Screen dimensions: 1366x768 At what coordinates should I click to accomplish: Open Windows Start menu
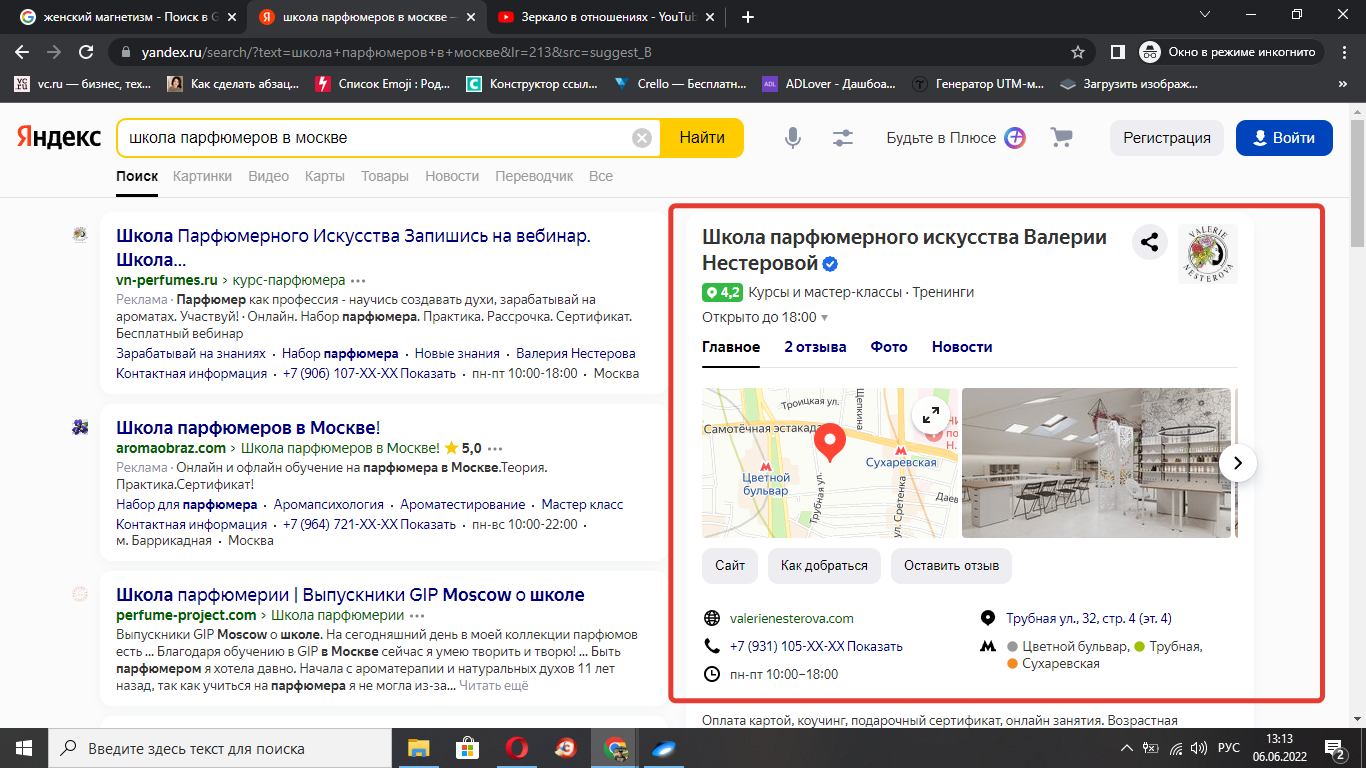click(23, 748)
